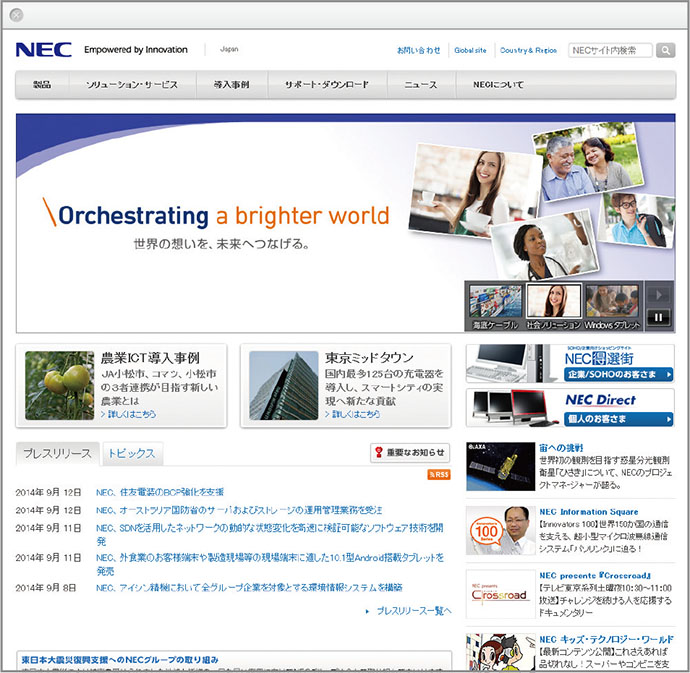Open the Crossroad logo thumbnail
The height and width of the screenshot is (673, 690).
pyautogui.click(x=500, y=594)
